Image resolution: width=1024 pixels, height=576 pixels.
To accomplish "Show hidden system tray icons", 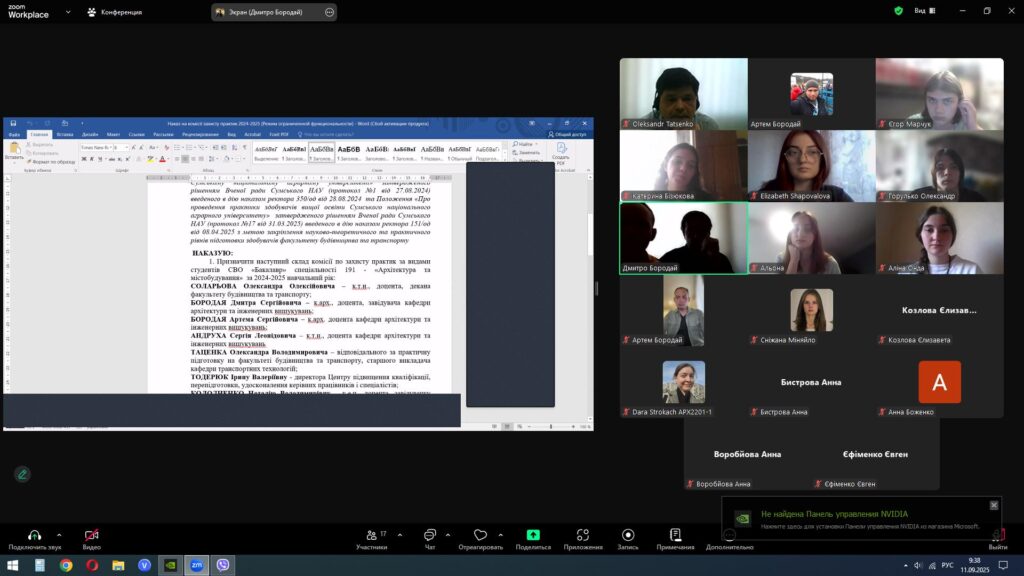I will 905,566.
